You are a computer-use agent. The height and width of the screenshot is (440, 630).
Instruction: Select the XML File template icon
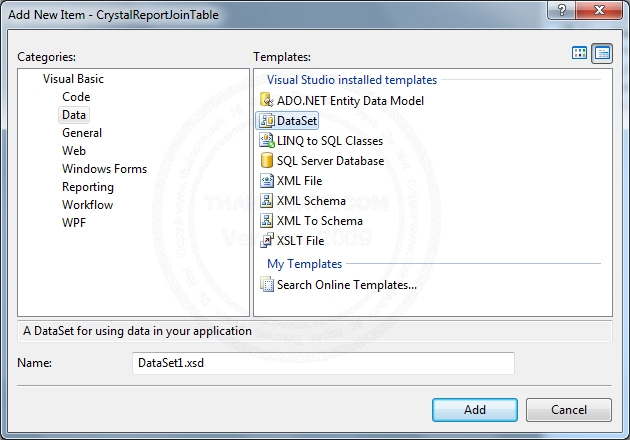click(267, 181)
